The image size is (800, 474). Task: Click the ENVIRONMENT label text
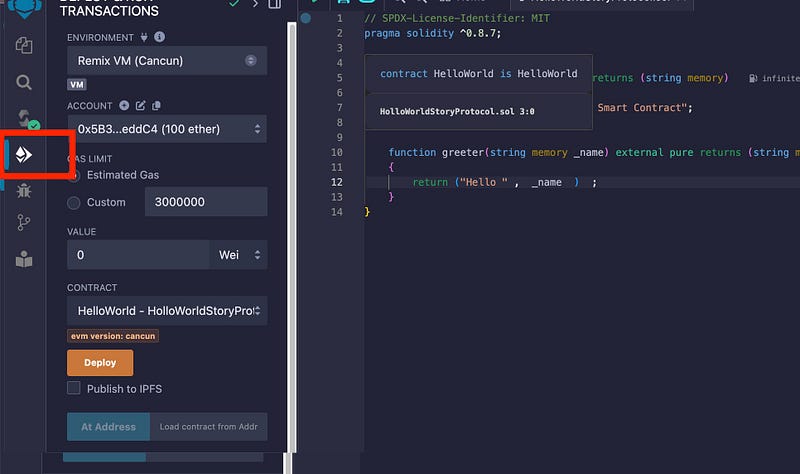pyautogui.click(x=100, y=38)
